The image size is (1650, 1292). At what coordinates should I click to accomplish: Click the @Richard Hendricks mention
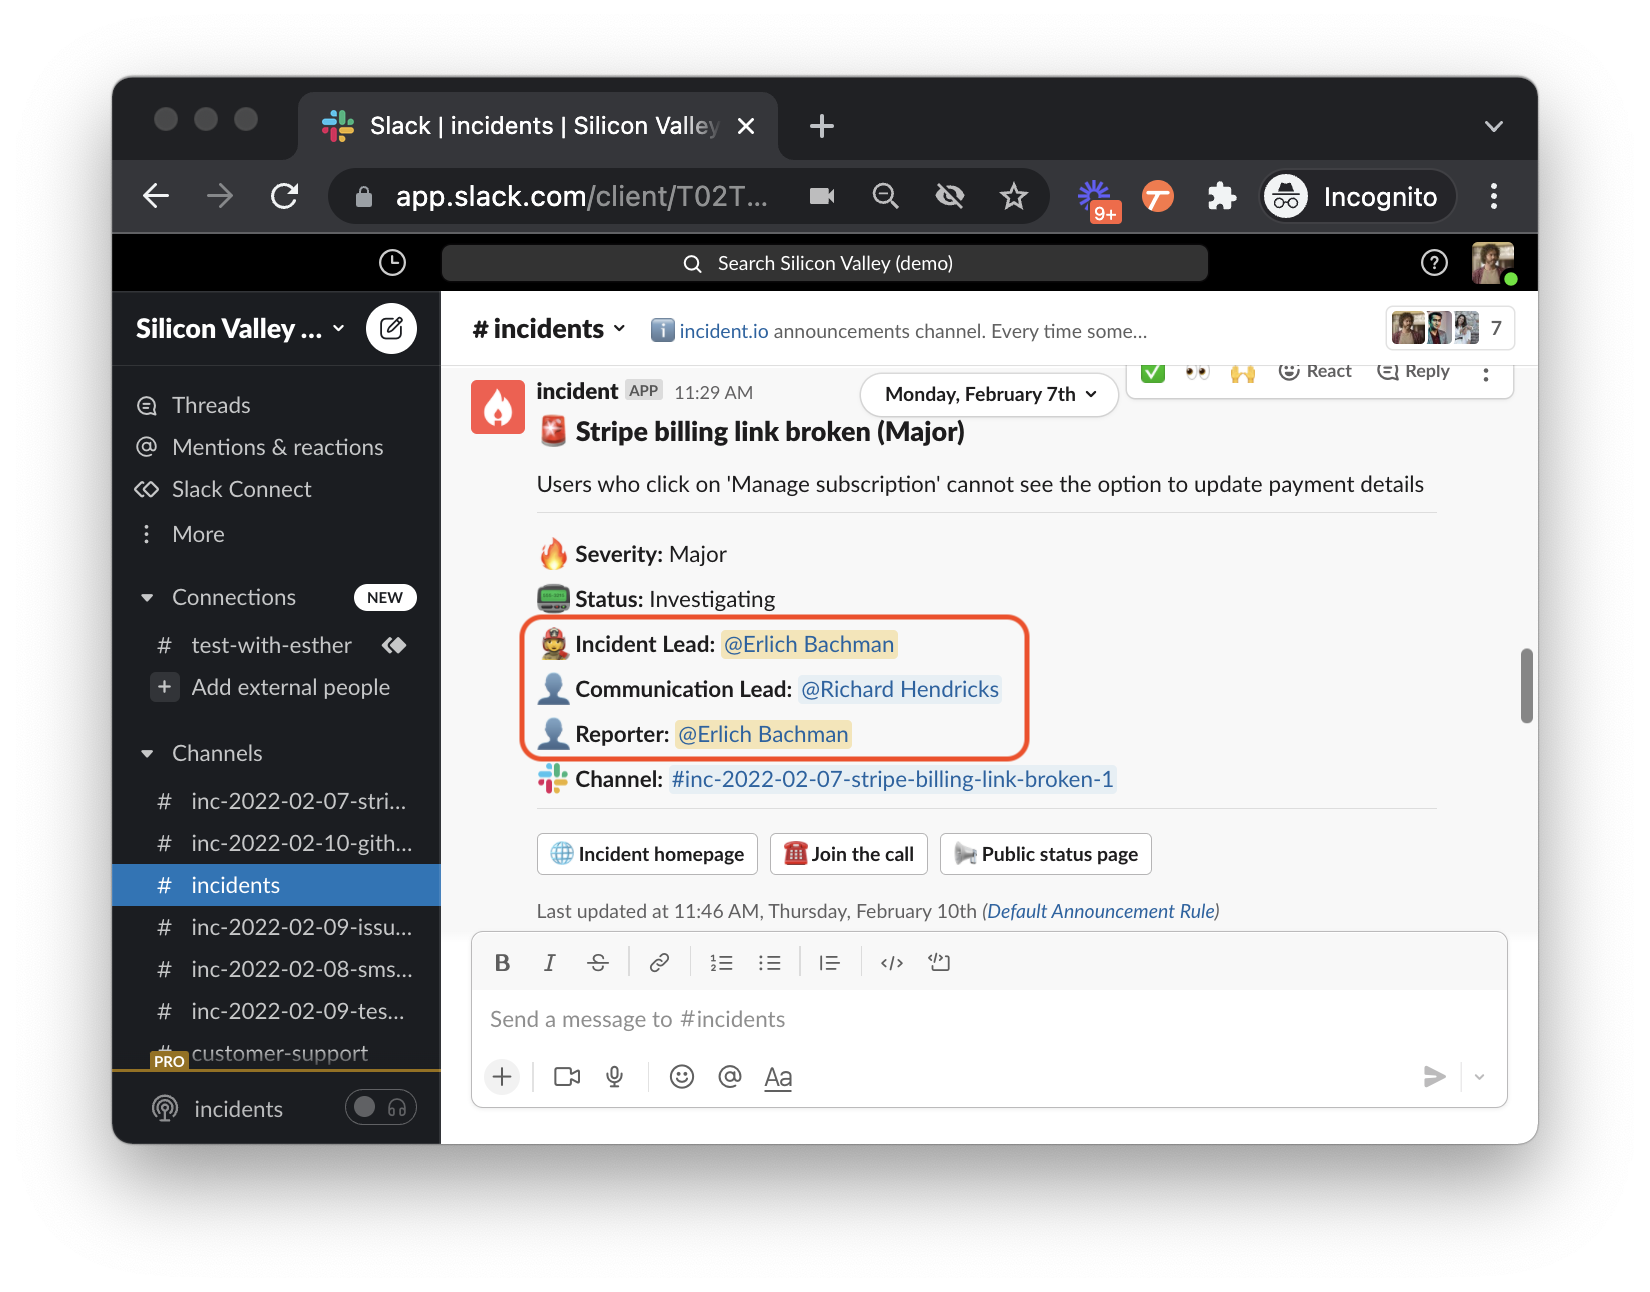(x=900, y=689)
